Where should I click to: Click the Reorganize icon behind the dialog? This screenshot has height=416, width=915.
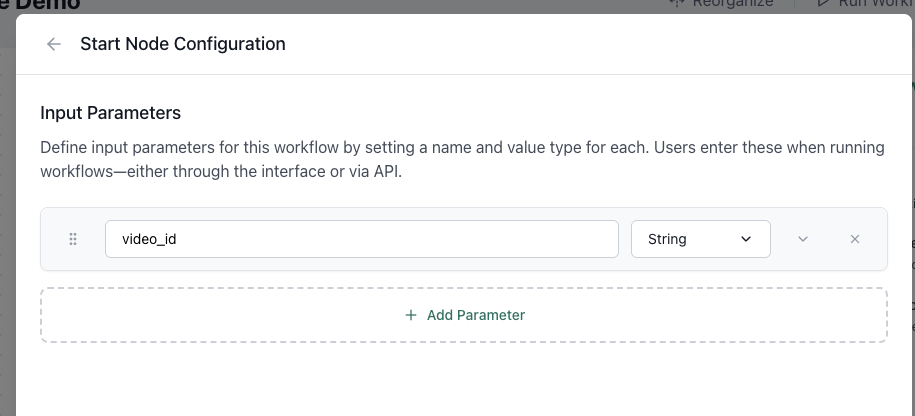pyautogui.click(x=678, y=4)
